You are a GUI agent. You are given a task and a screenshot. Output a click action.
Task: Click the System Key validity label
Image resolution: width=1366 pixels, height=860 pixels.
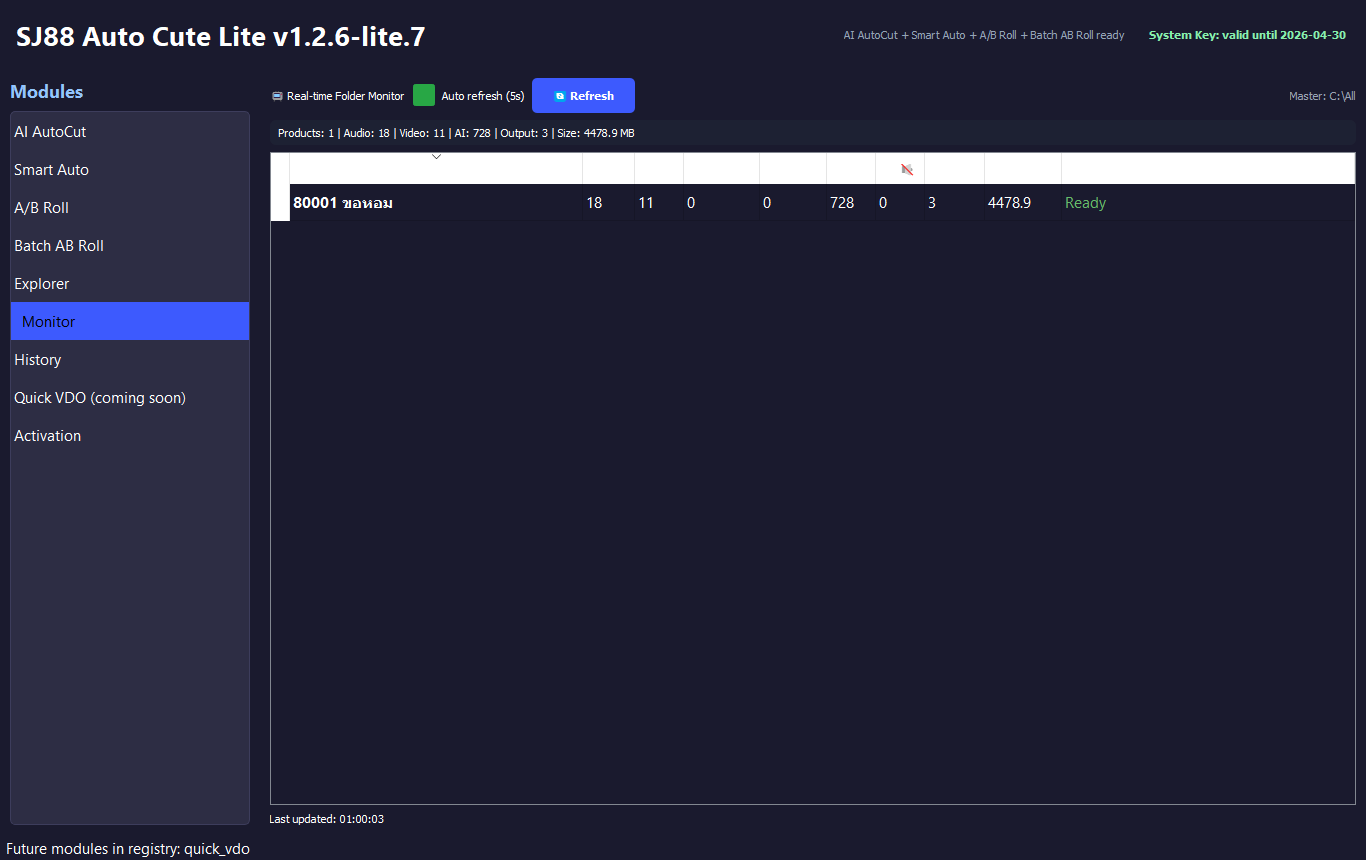pyautogui.click(x=1246, y=35)
